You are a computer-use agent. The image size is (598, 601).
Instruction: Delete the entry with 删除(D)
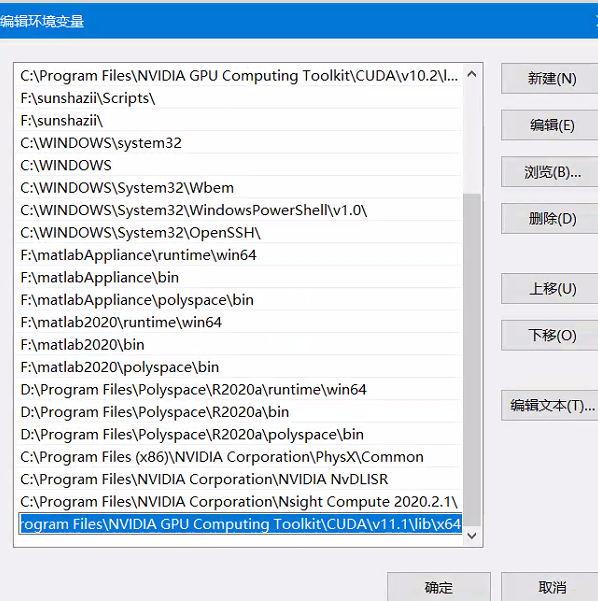point(550,219)
